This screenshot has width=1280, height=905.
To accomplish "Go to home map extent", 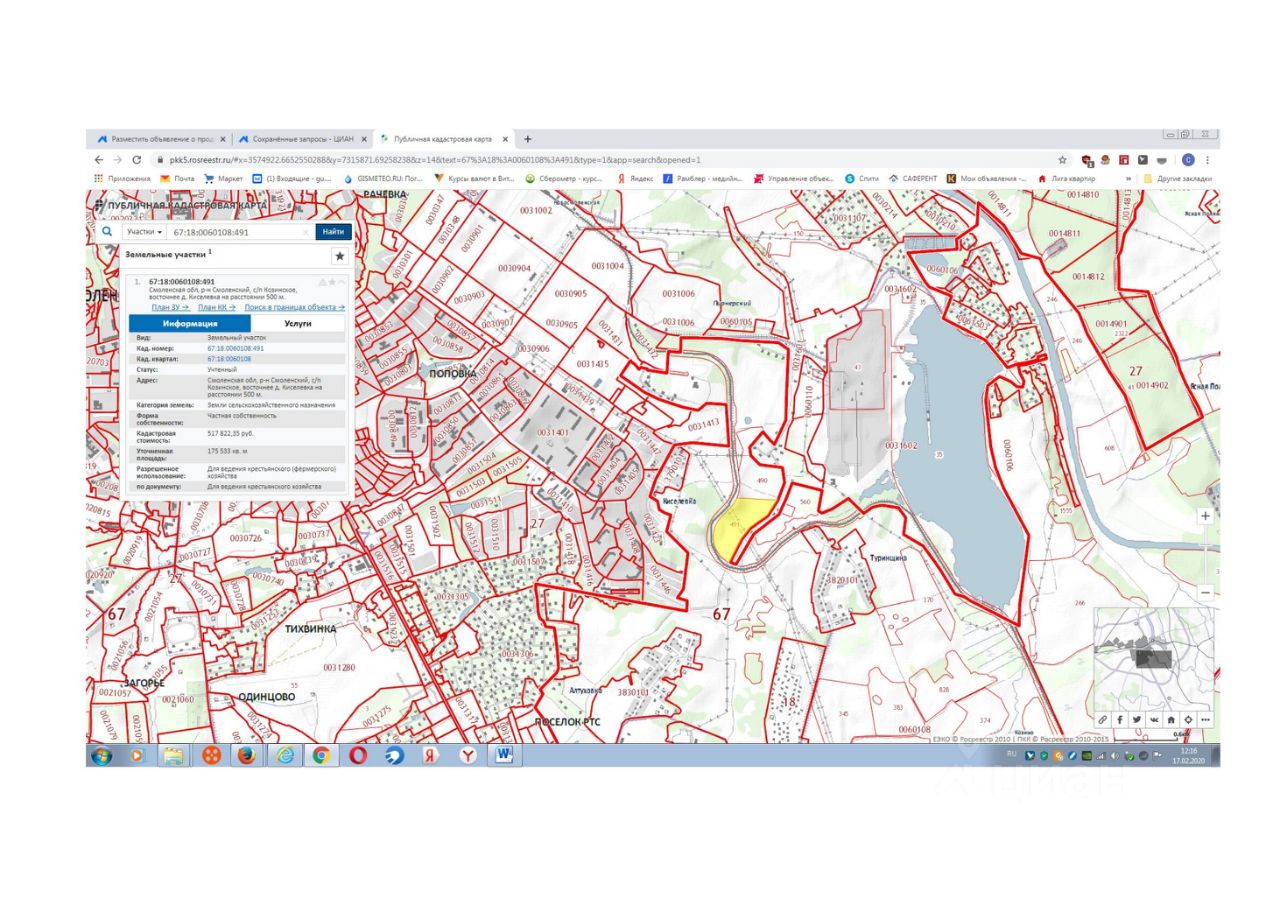I will [1170, 719].
